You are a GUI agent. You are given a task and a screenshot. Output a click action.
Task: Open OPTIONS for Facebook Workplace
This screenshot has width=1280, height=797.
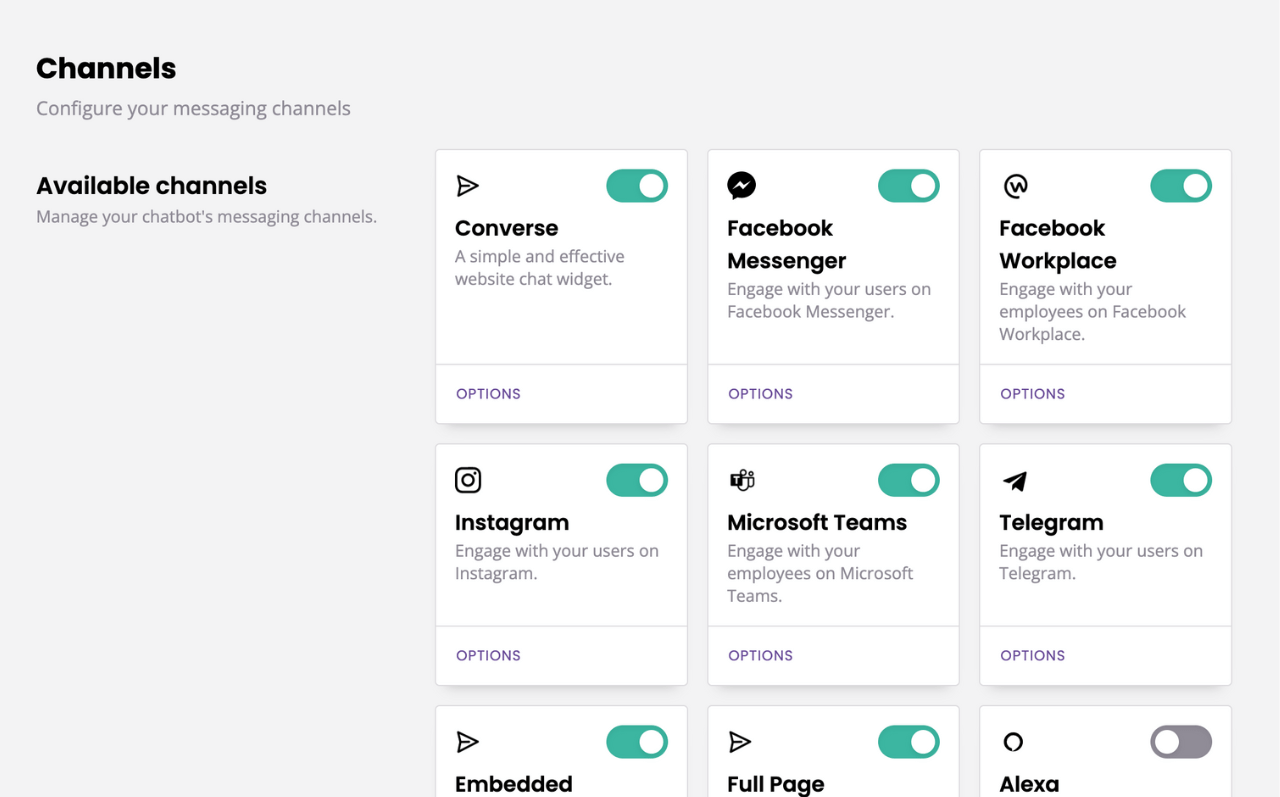click(x=1032, y=394)
